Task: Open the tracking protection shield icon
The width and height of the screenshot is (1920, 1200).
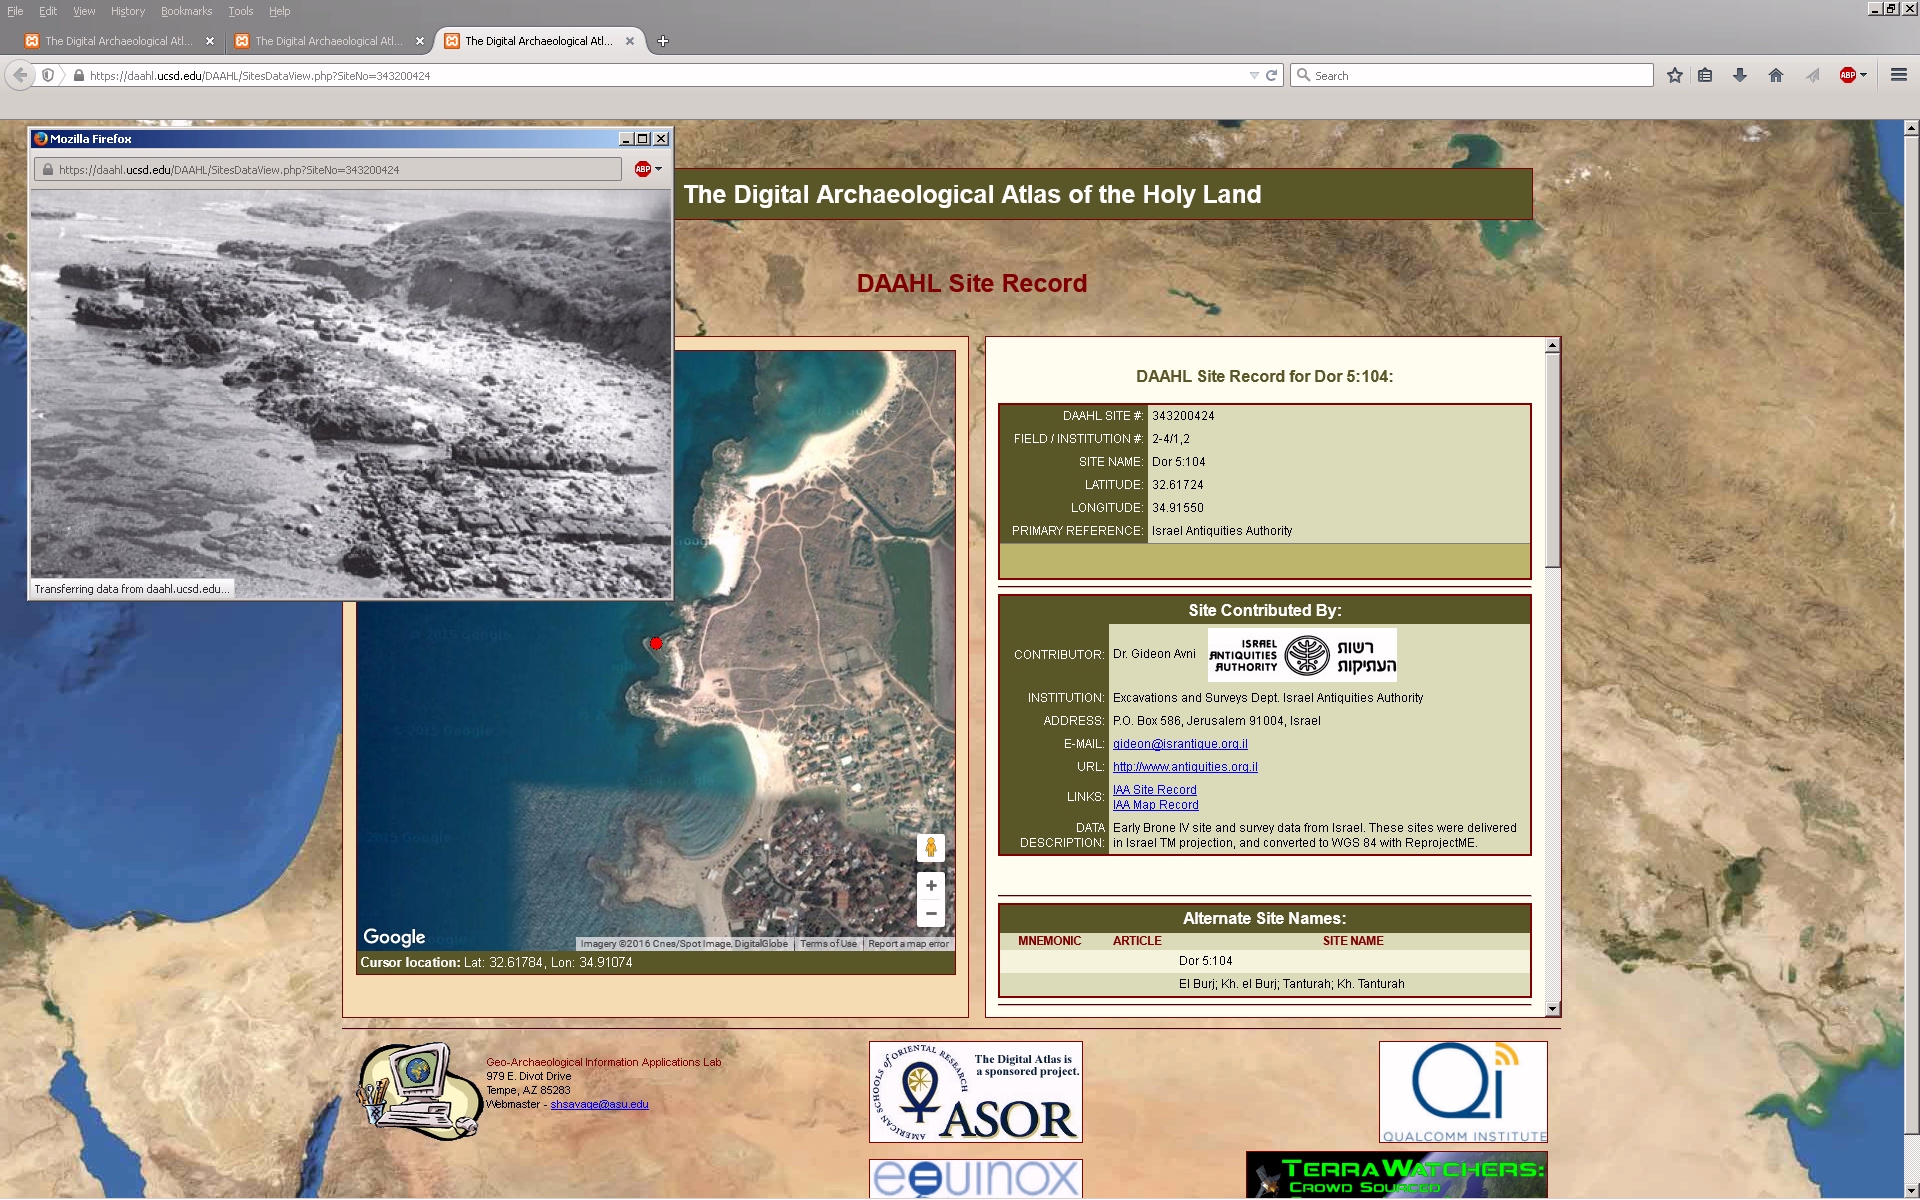Action: tap(47, 75)
